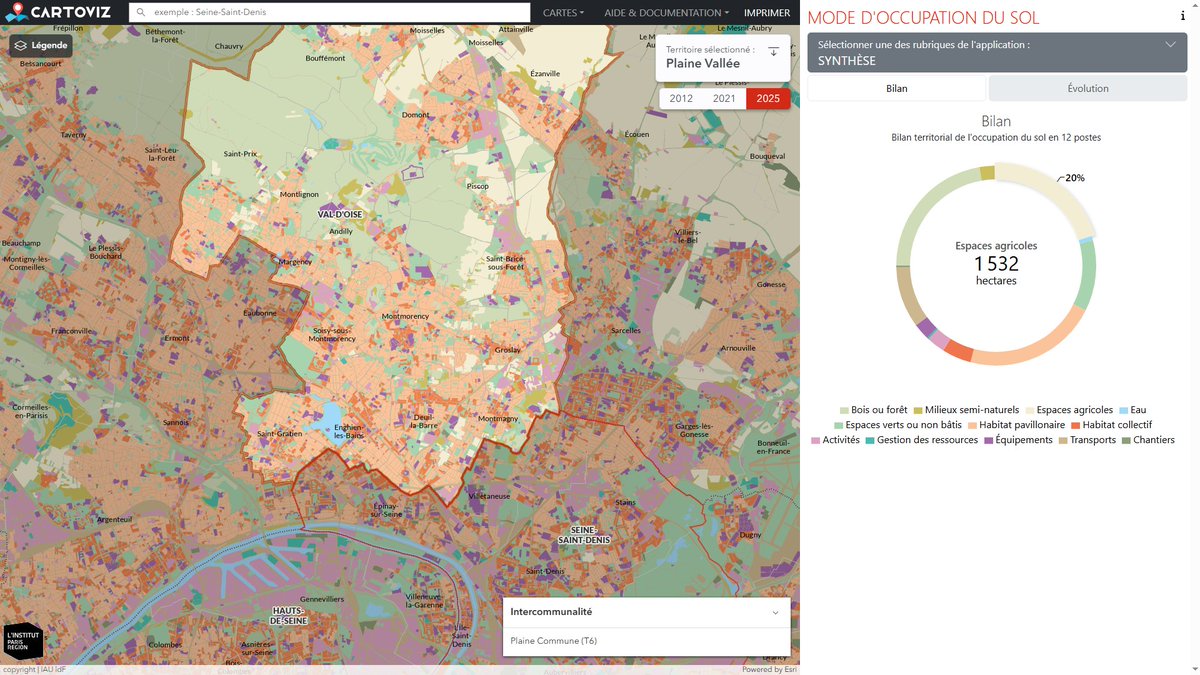Click Argenteuil label on the map

(114, 519)
